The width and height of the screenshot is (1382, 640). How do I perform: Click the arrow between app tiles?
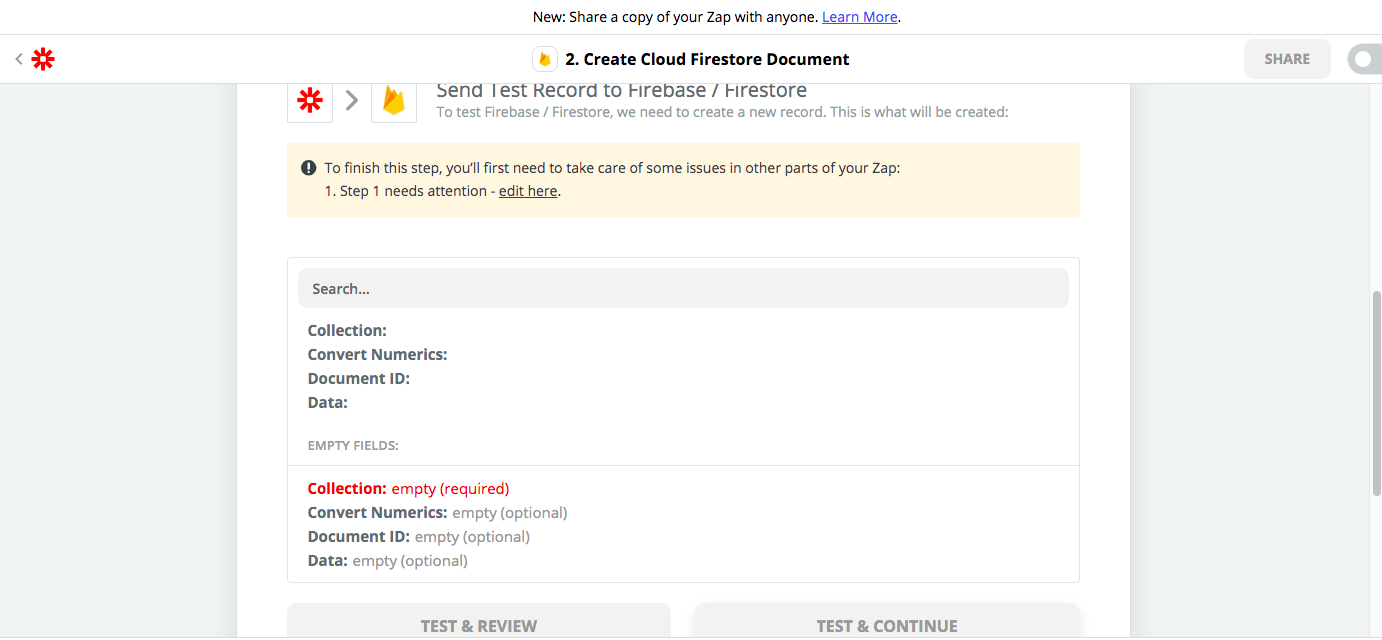click(352, 100)
